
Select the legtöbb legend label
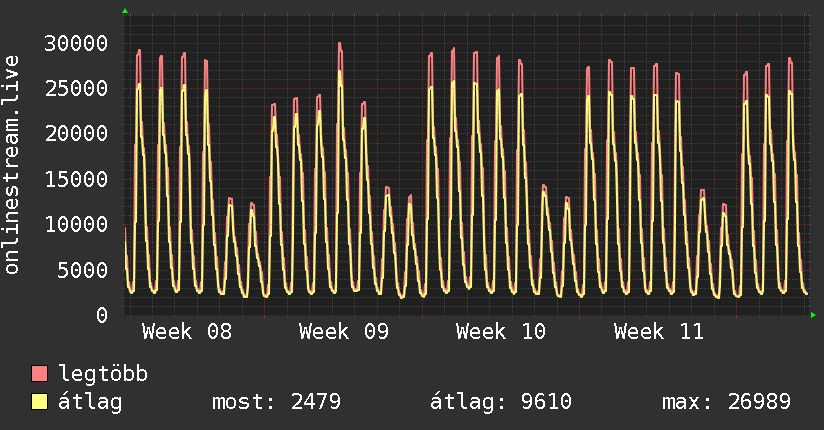point(104,374)
